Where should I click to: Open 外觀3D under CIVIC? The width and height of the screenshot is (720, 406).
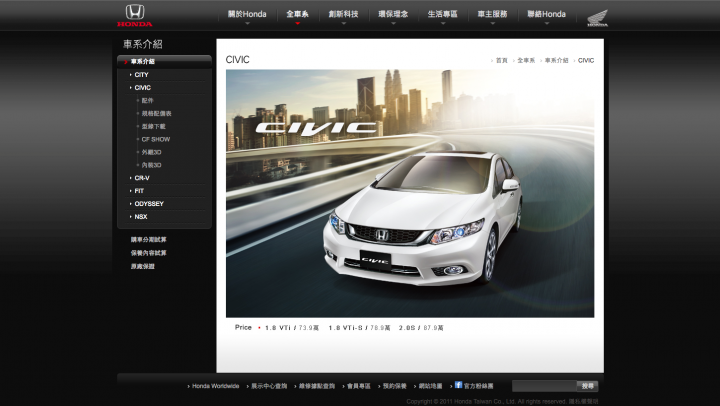(x=152, y=152)
